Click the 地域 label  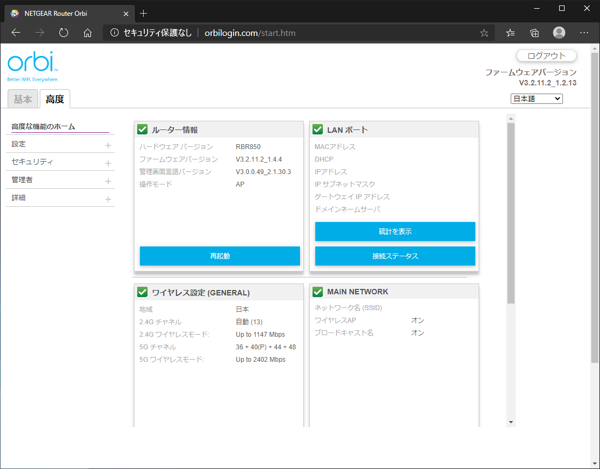click(146, 309)
